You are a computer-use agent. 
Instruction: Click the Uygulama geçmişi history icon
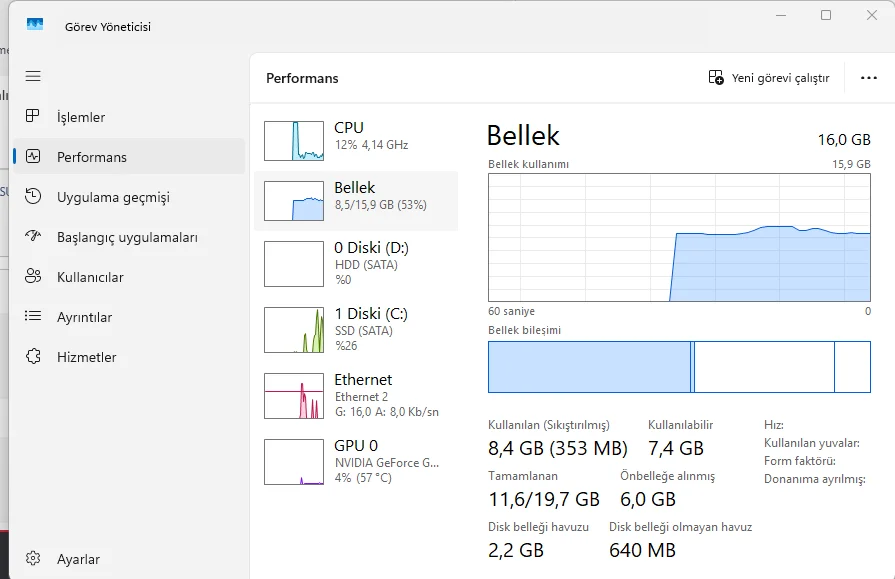pyautogui.click(x=33, y=197)
